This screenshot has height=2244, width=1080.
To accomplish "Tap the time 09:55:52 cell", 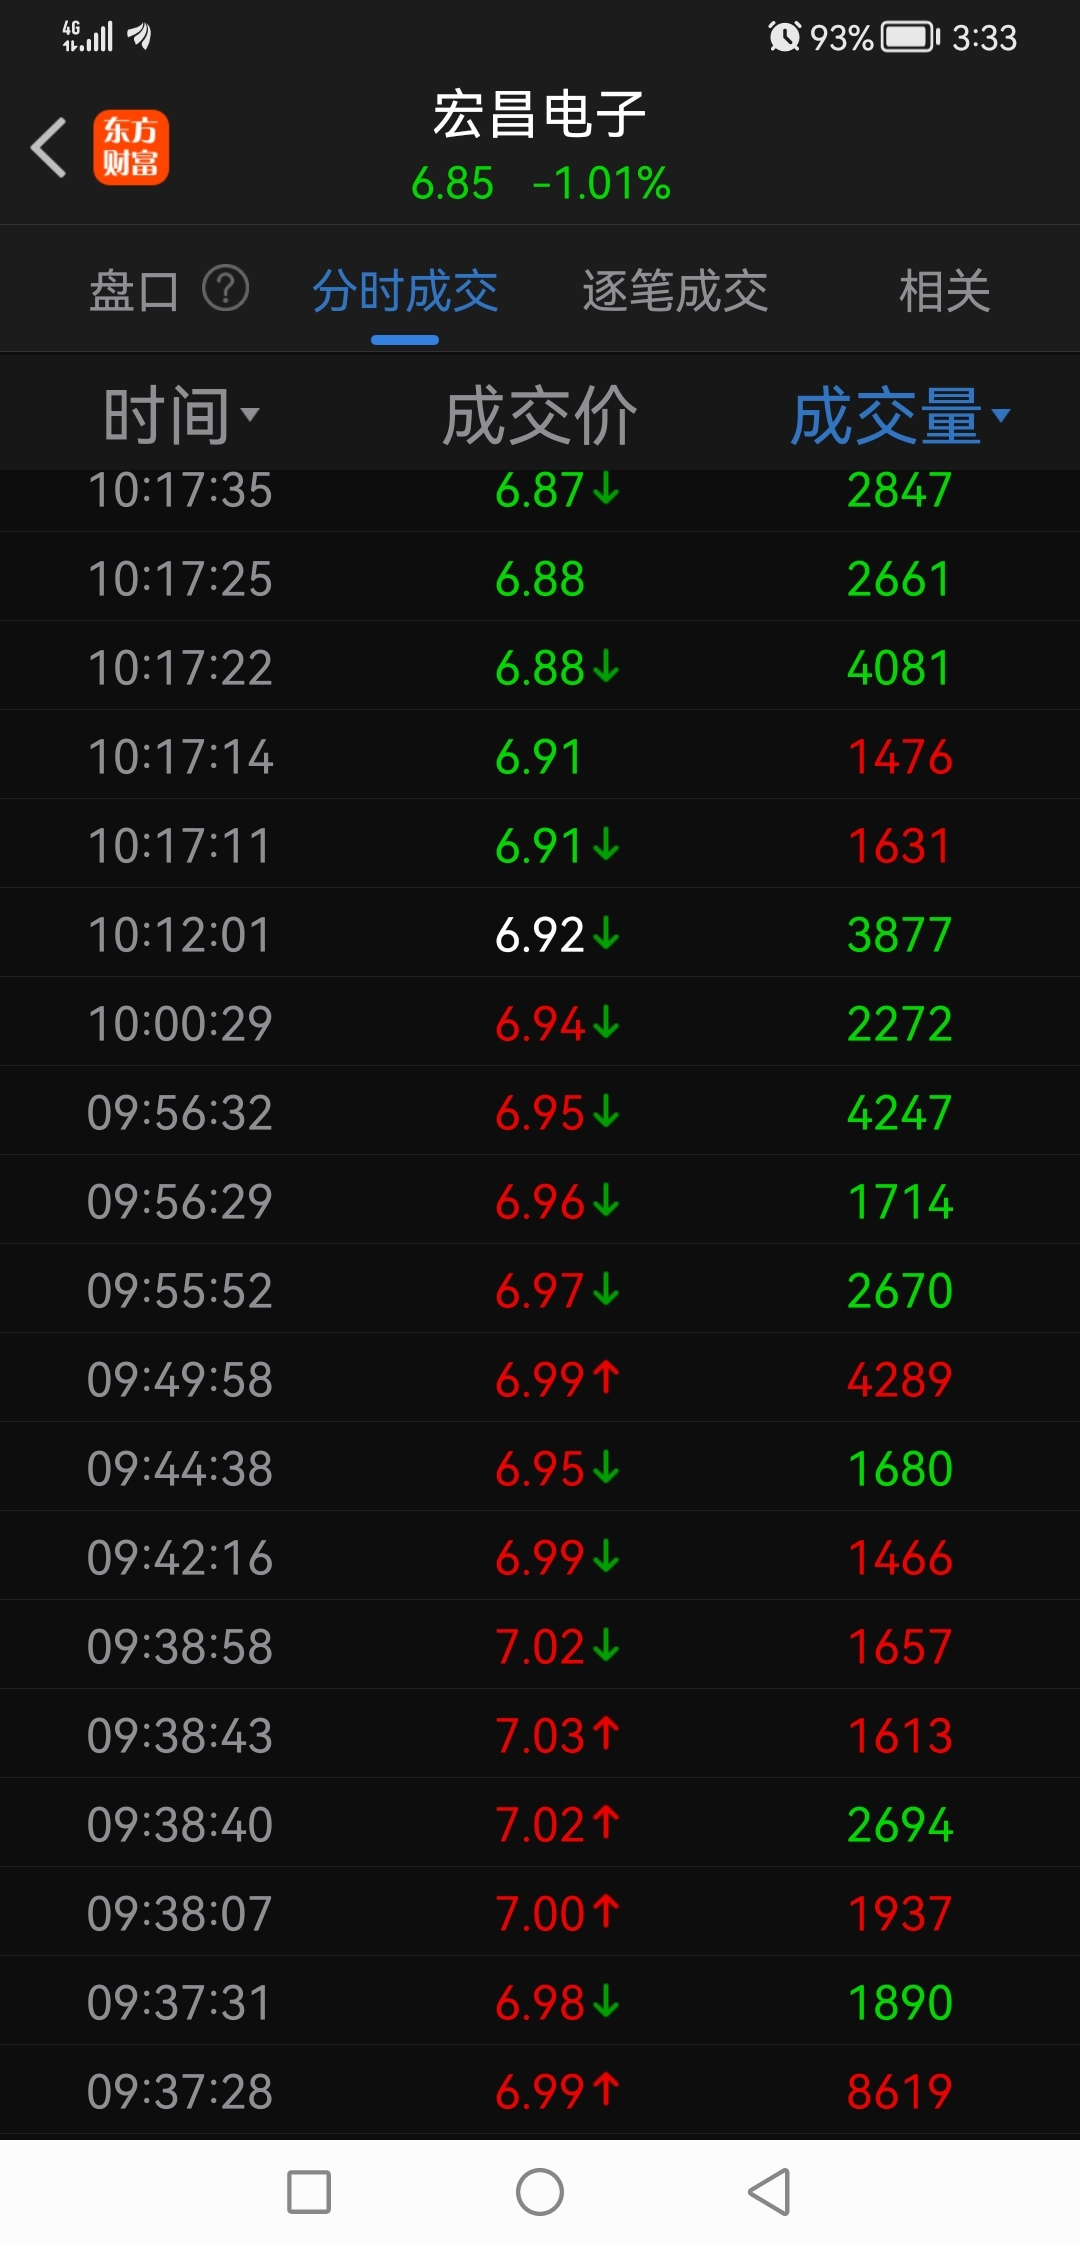I will [x=180, y=1290].
